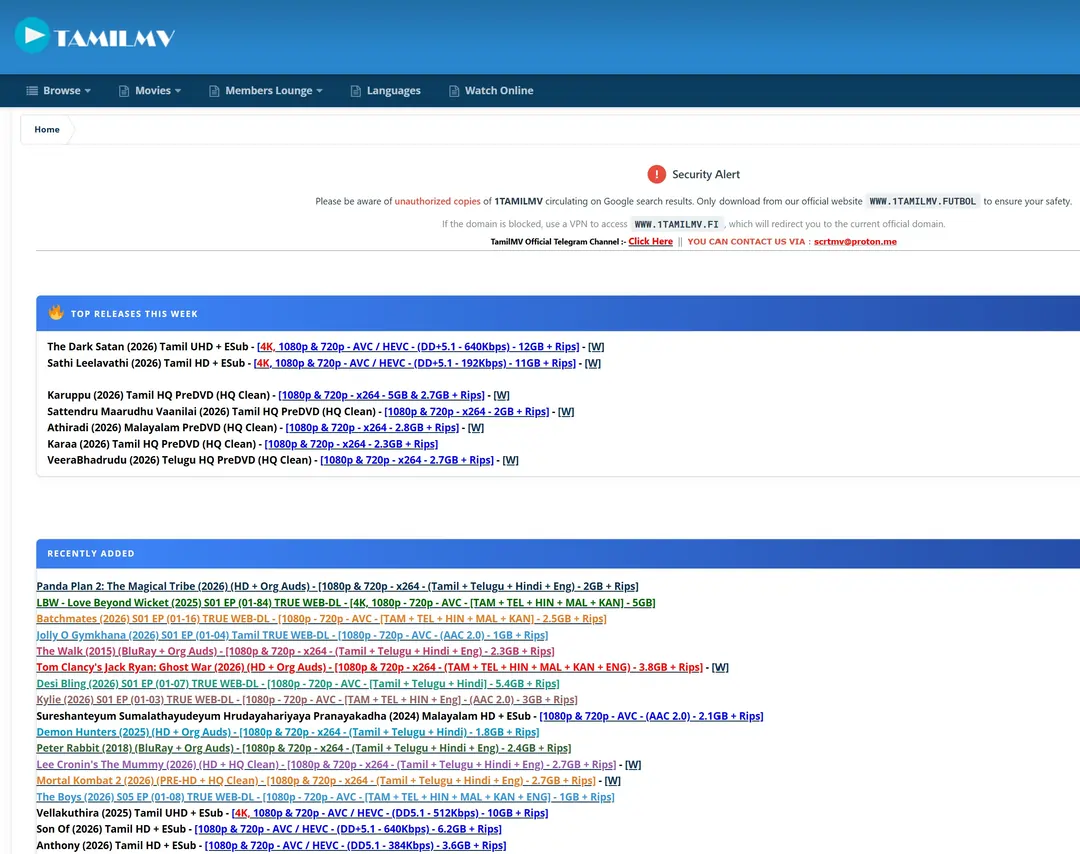1080x854 pixels.
Task: Expand the Browse dropdown arrow
Action: [87, 91]
